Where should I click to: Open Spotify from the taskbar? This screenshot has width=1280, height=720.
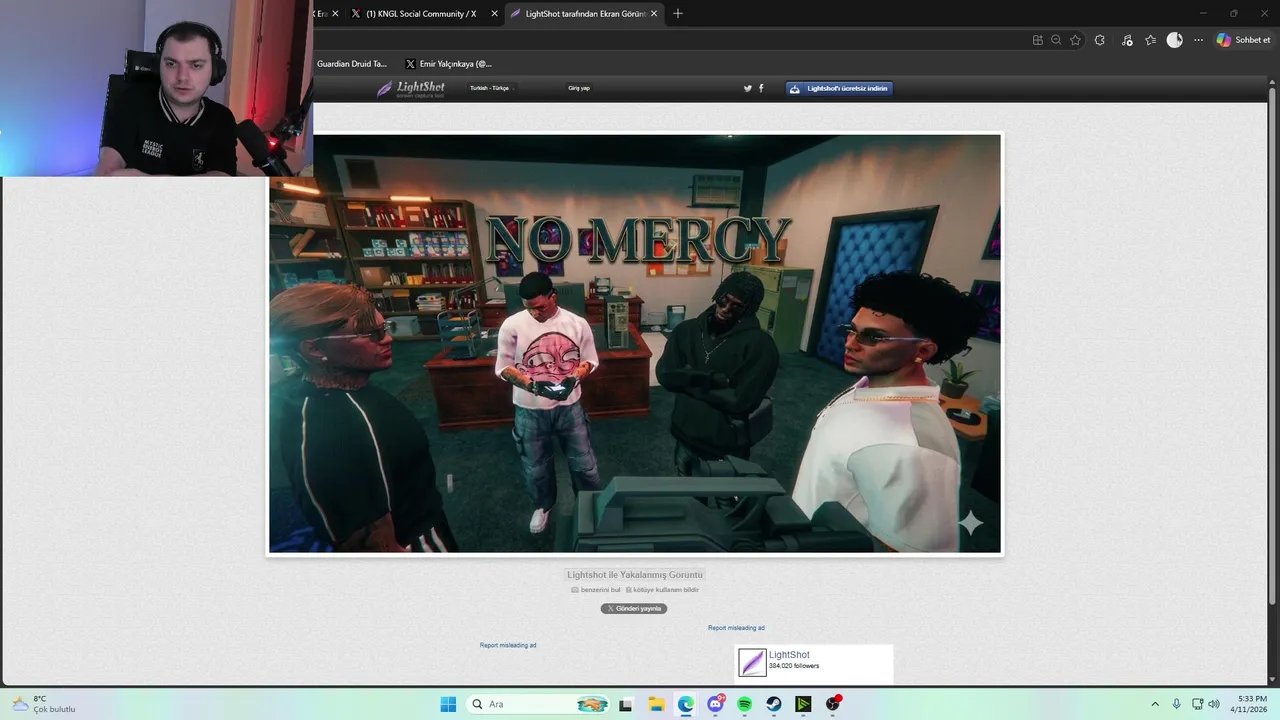coord(745,704)
